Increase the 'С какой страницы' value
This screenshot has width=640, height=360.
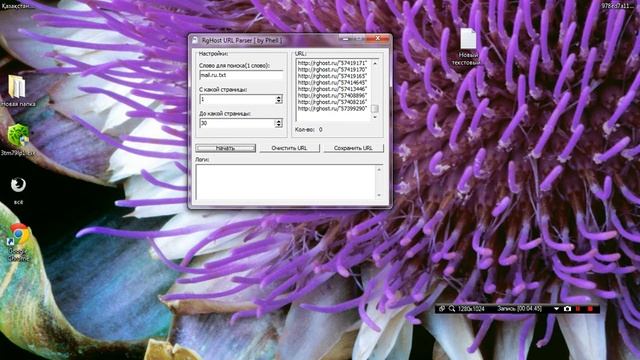(279, 97)
